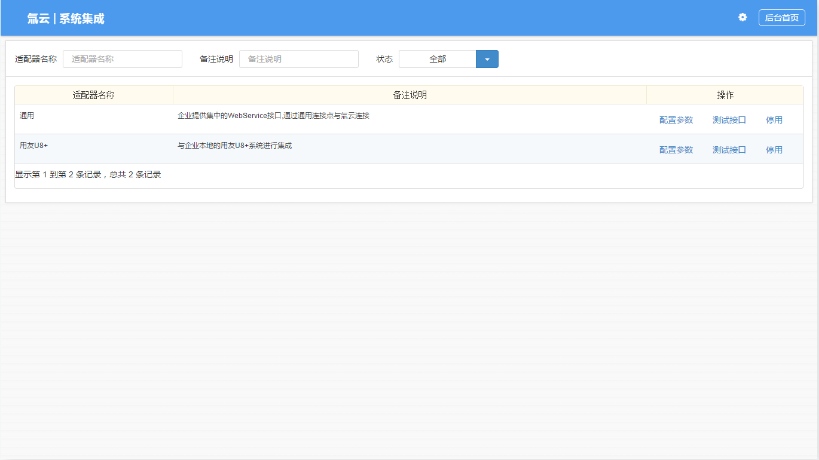Click 停用 for the 通用 adapter
Screen dimensions: 819x460
(x=774, y=120)
